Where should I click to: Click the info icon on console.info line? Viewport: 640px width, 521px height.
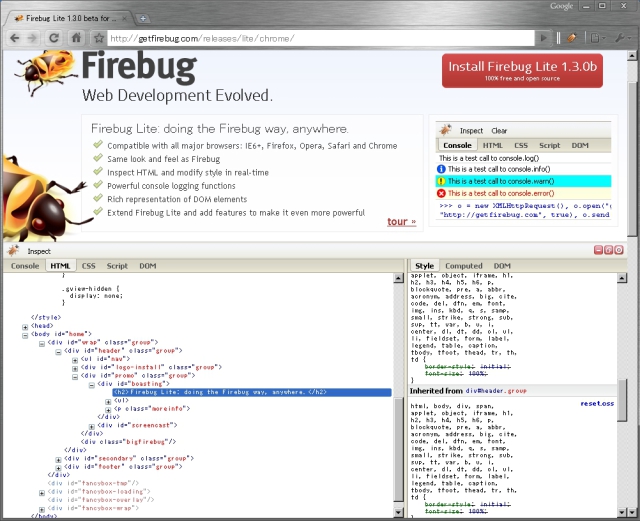pyautogui.click(x=441, y=169)
